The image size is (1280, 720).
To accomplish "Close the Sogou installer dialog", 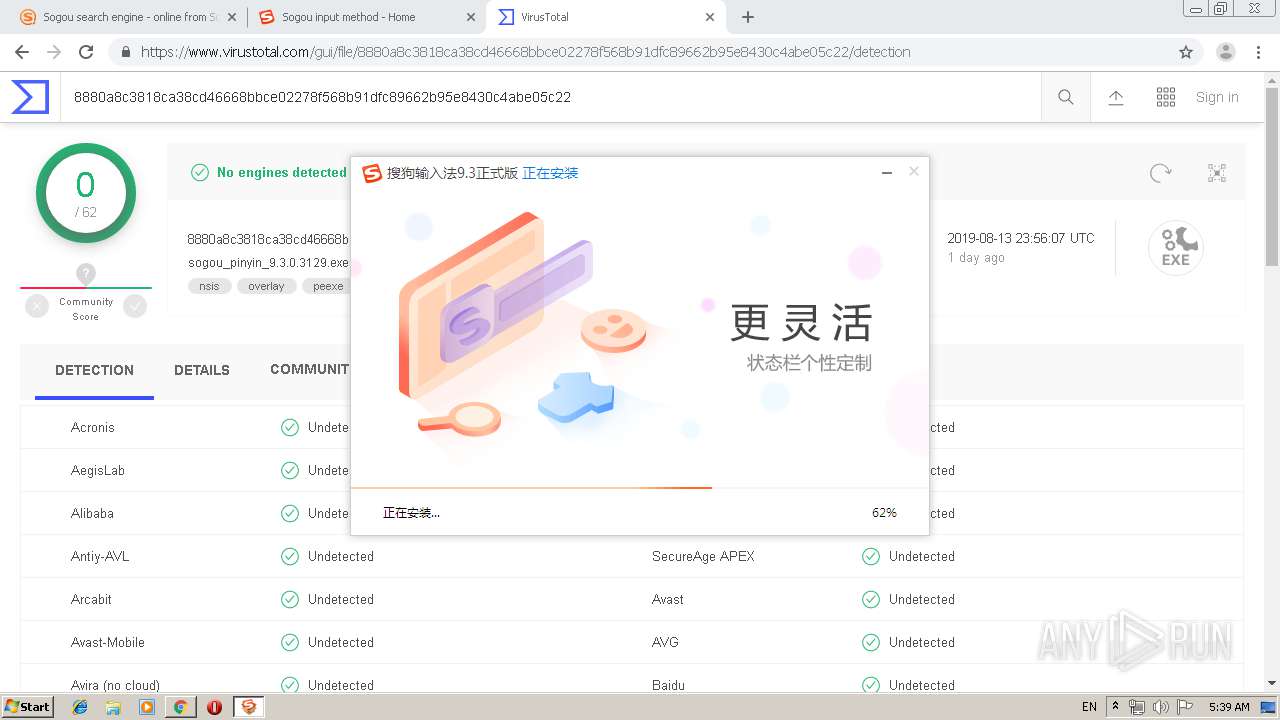I will (913, 172).
